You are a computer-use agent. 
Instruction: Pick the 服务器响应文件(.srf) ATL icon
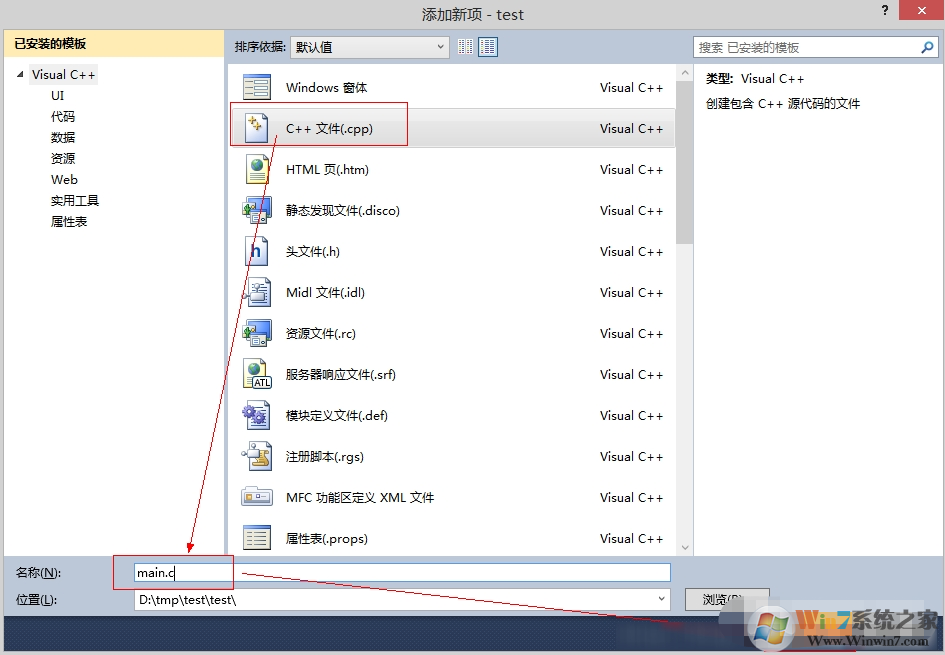coord(257,374)
